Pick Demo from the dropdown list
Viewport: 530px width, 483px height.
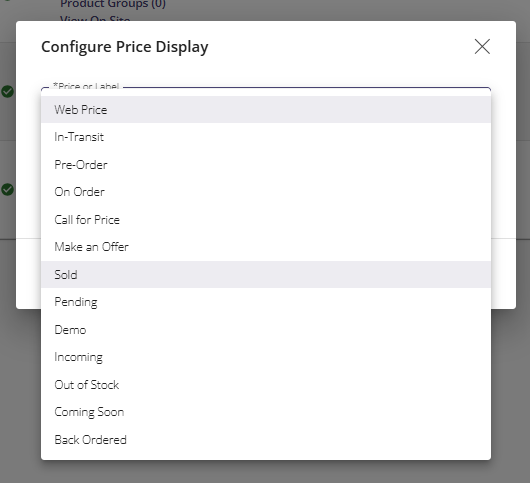[266, 330]
